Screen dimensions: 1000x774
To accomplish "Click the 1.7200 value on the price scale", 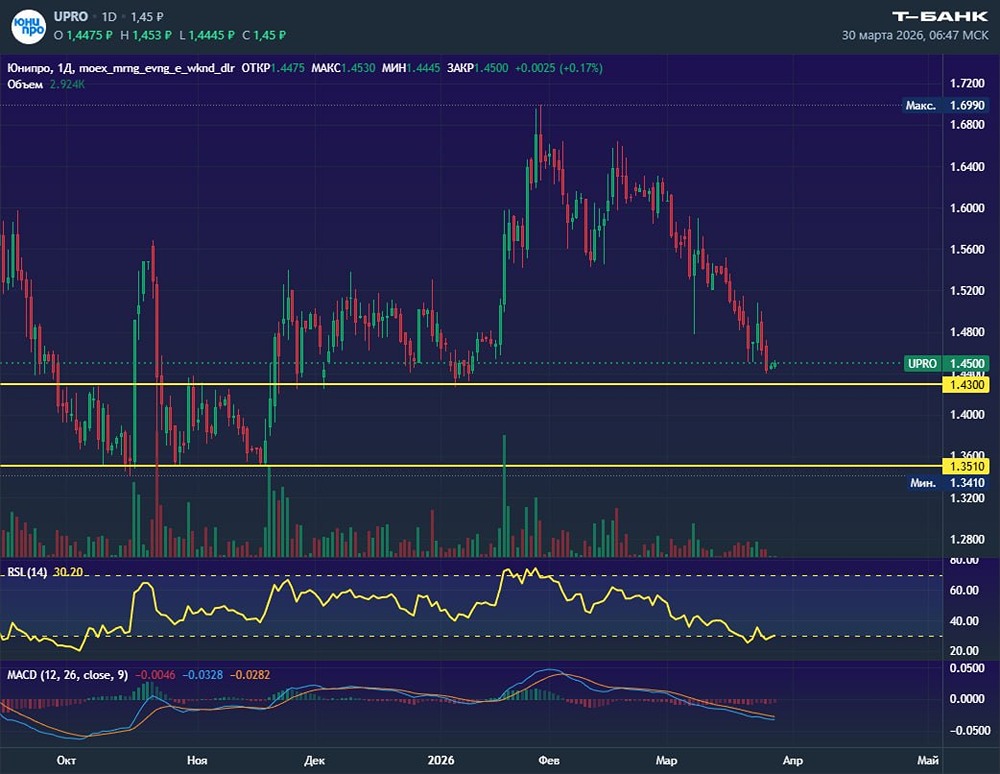I will click(x=965, y=84).
